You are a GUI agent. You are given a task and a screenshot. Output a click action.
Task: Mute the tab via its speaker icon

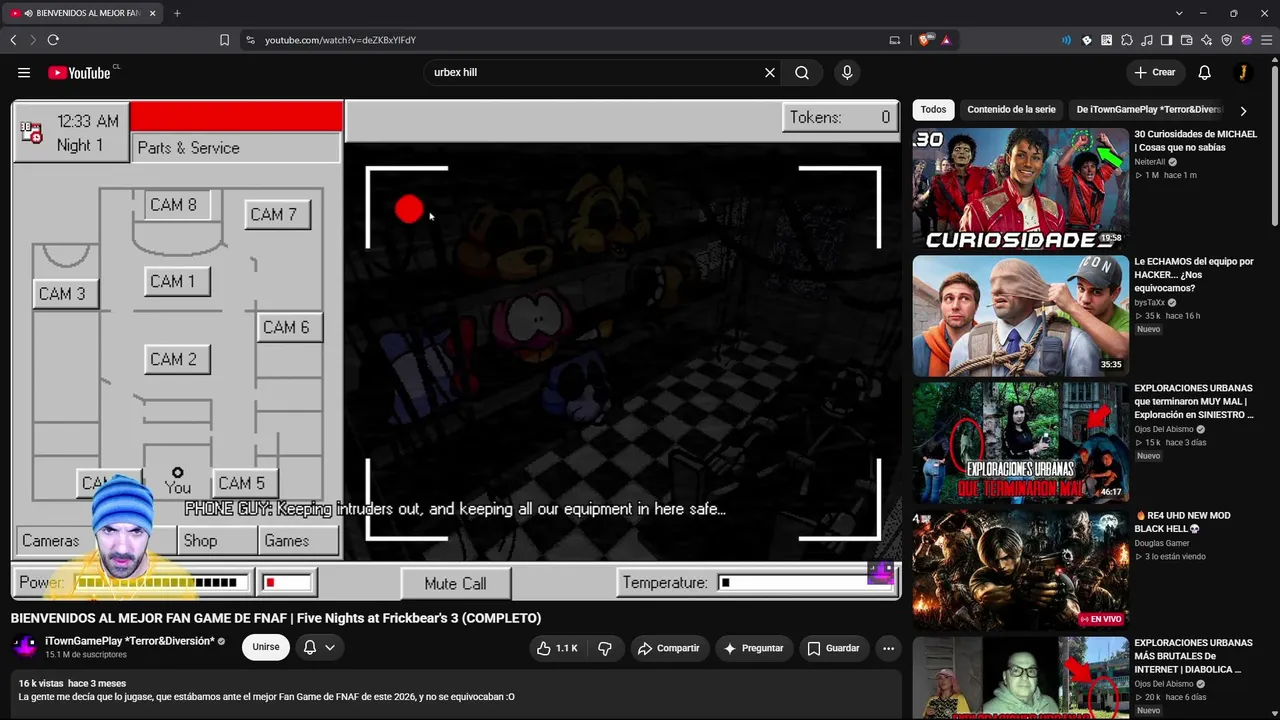tap(27, 13)
